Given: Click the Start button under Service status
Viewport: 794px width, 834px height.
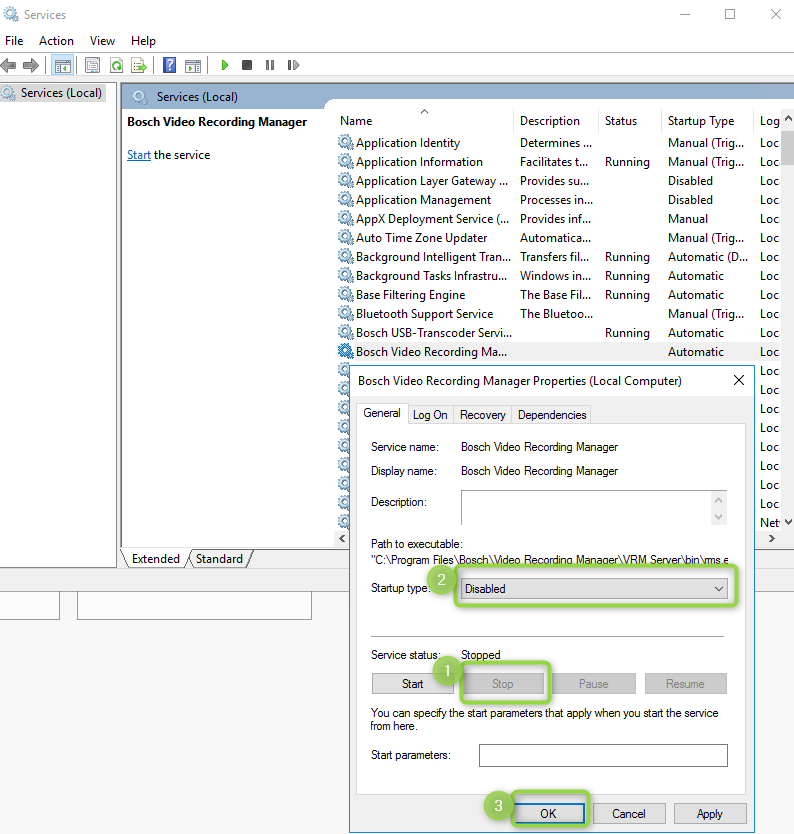Looking at the screenshot, I should click(413, 684).
